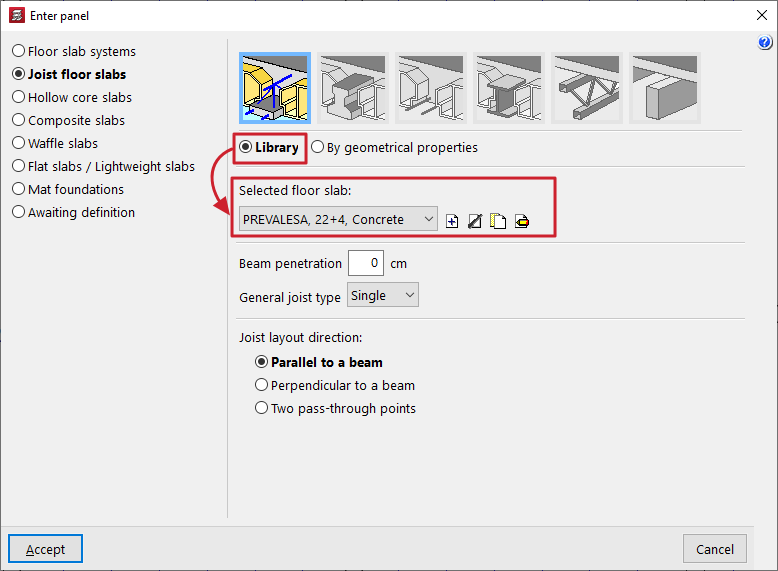Open the PREVALESA 22+4 Concrete dropdown

click(338, 219)
